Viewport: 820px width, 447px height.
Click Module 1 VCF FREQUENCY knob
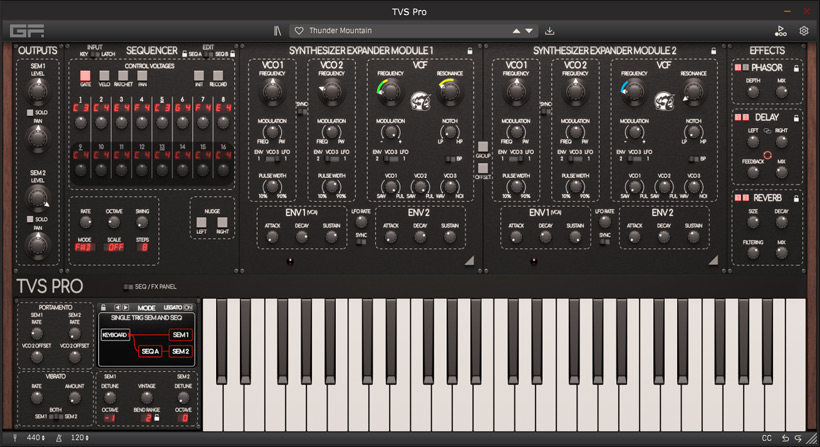pyautogui.click(x=390, y=91)
